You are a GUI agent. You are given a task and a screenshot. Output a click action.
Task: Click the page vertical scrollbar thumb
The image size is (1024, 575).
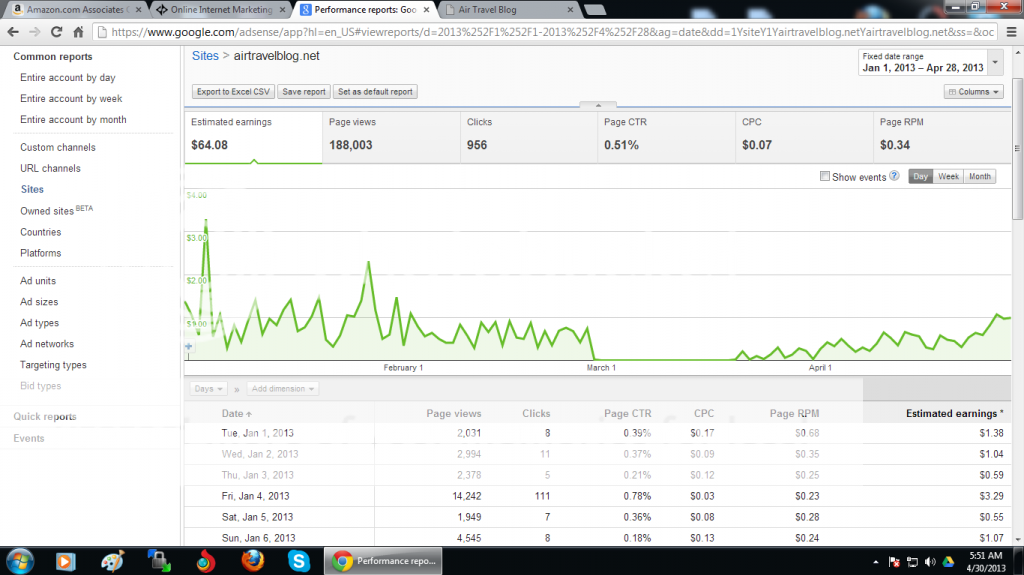point(1017,149)
